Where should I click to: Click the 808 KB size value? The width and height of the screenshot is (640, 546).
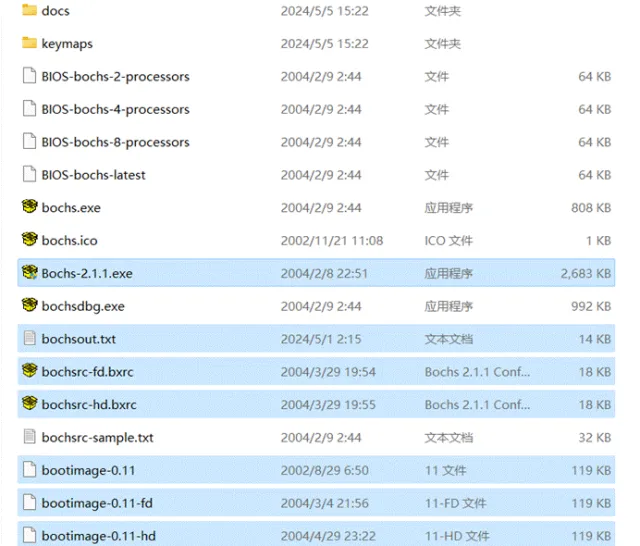click(591, 208)
